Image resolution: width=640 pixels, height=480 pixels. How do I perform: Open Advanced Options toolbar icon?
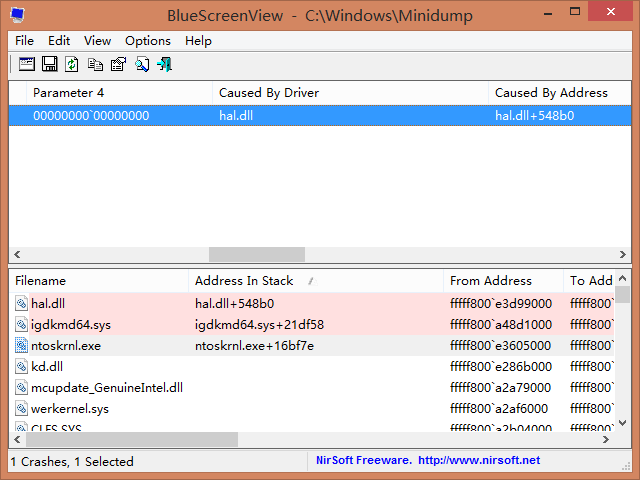[x=27, y=64]
